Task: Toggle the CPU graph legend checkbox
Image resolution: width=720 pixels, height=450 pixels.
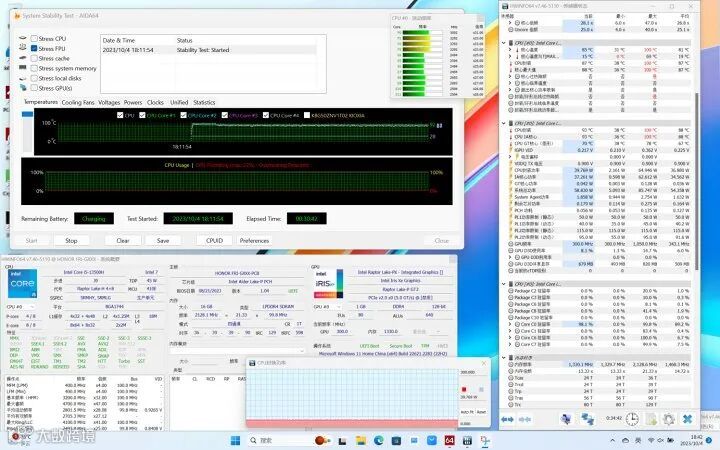Action: [x=120, y=115]
